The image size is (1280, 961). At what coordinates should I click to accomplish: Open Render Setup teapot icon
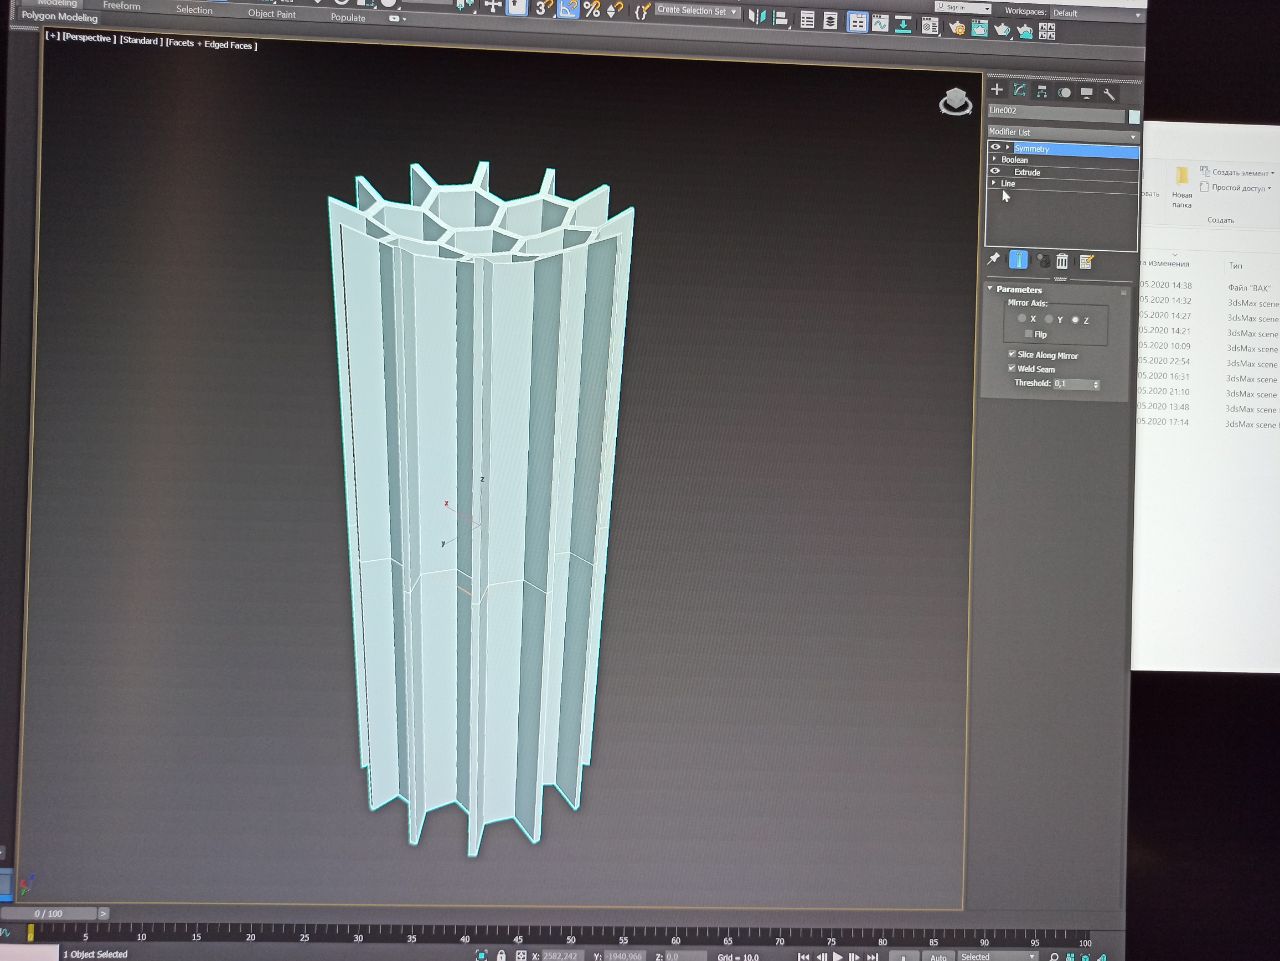(x=957, y=28)
